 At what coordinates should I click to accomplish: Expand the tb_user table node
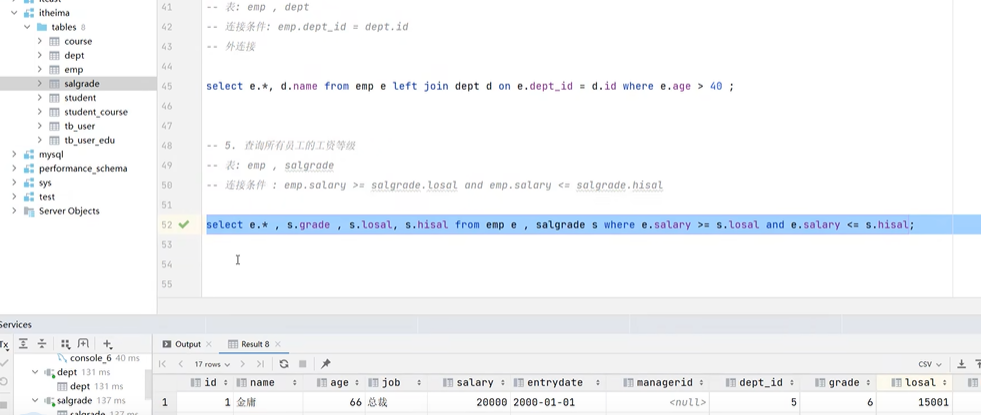39,126
